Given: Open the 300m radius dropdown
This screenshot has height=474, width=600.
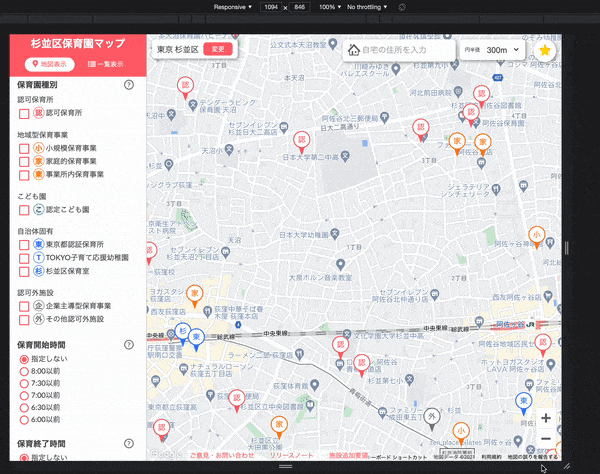Looking at the screenshot, I should (x=502, y=50).
